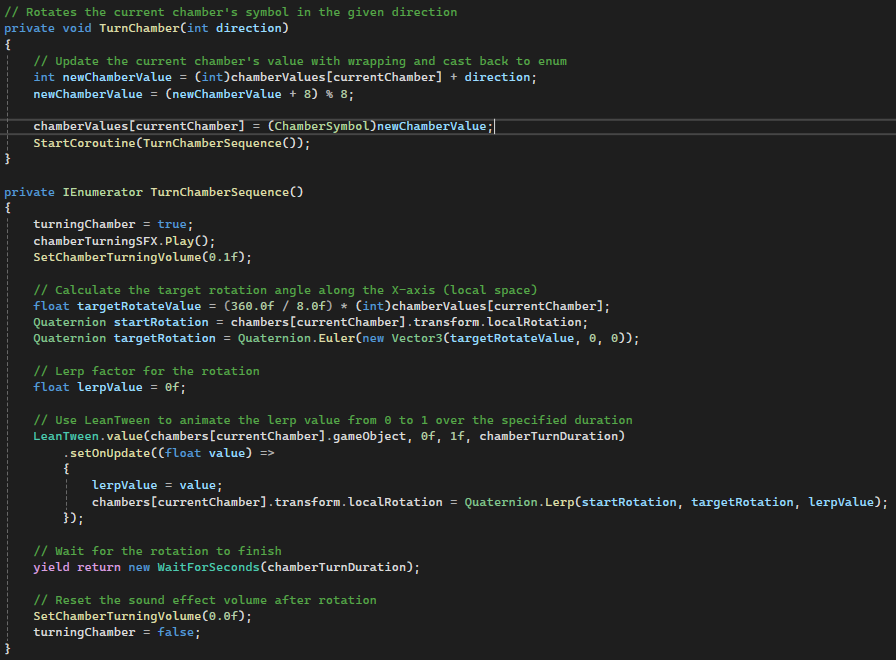This screenshot has width=896, height=660.
Task: Click the "LeanTween.value" call
Action: click(x=88, y=437)
